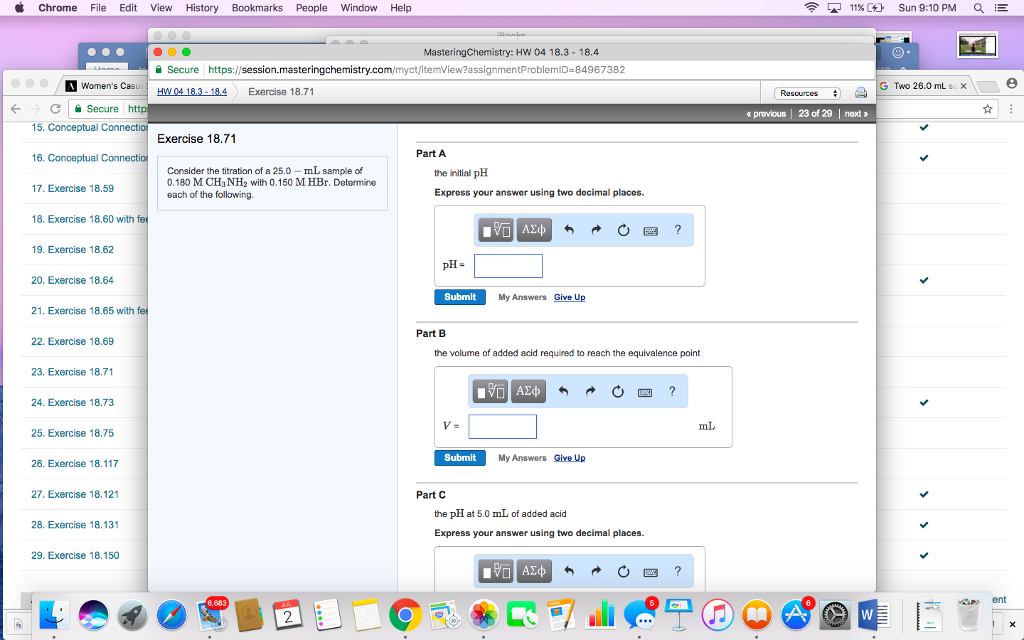Open App Store from the Dock
This screenshot has height=640, width=1024.
[795, 615]
